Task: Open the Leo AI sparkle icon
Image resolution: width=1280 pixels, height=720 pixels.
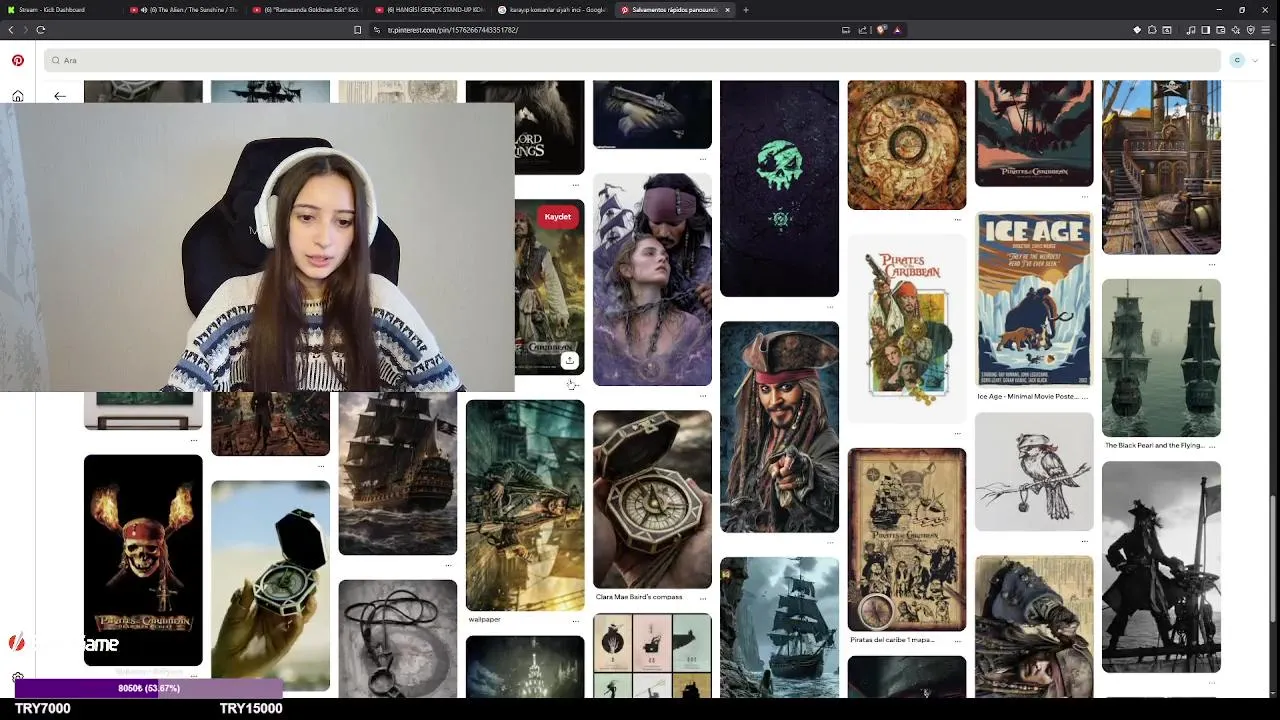Action: tap(1235, 30)
